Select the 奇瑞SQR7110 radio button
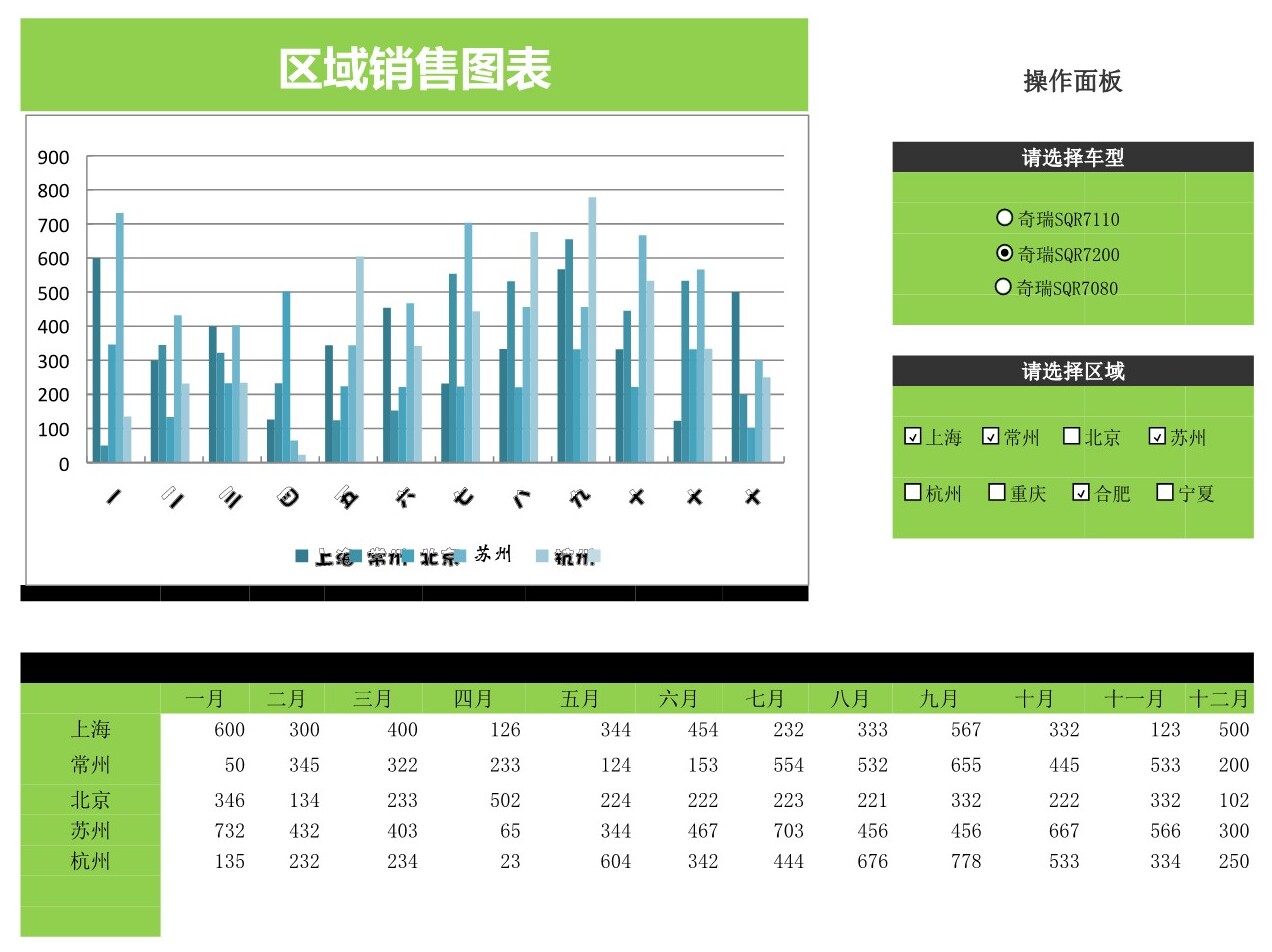The height and width of the screenshot is (952, 1272). [x=1004, y=218]
